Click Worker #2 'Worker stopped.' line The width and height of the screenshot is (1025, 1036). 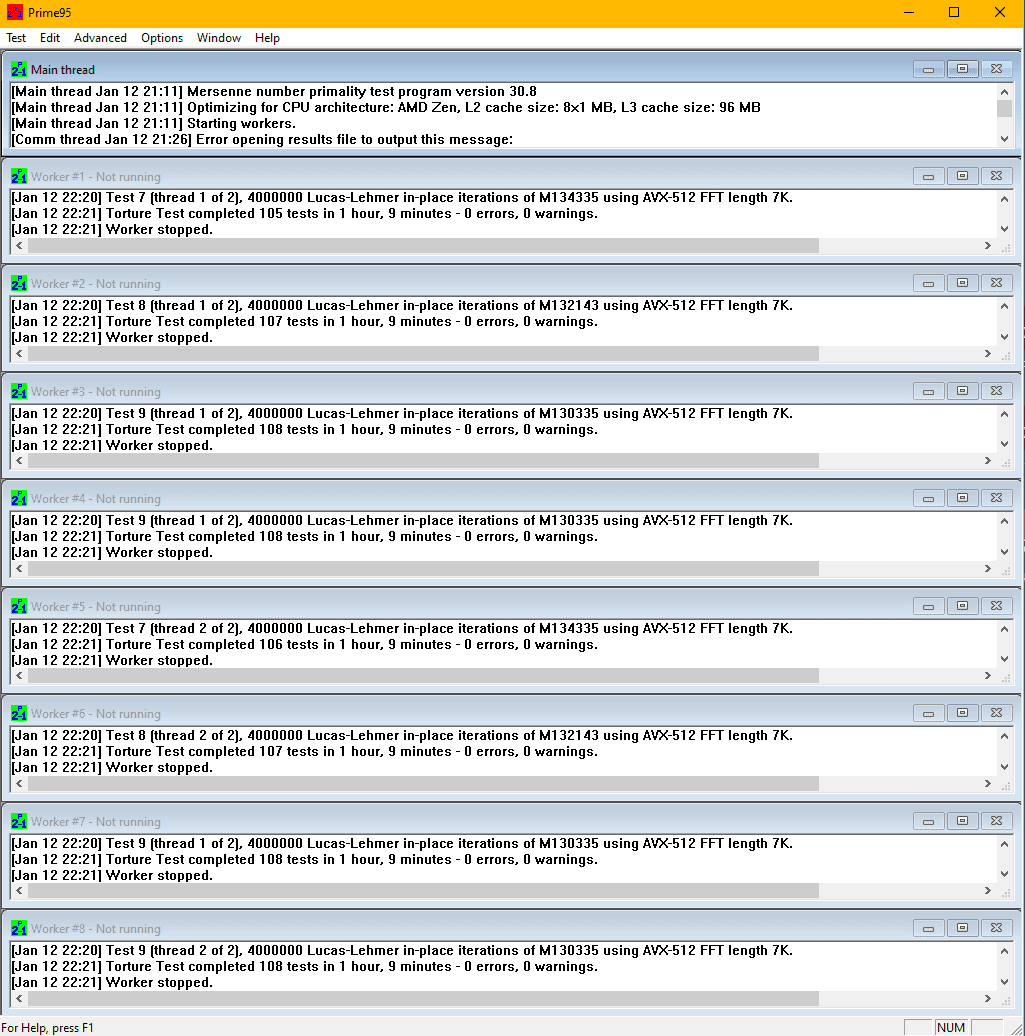pyautogui.click(x=112, y=338)
